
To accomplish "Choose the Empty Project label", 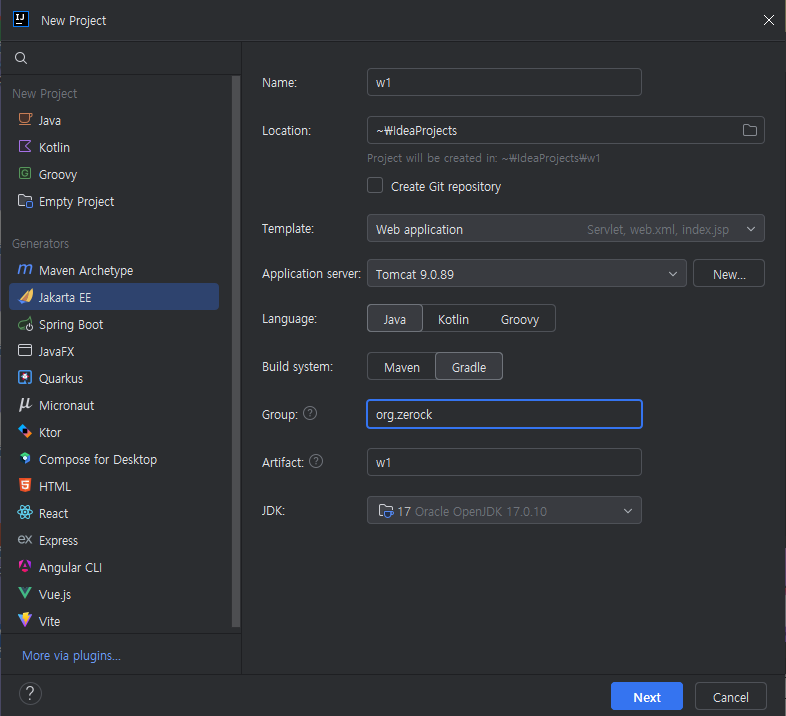I will coord(76,202).
